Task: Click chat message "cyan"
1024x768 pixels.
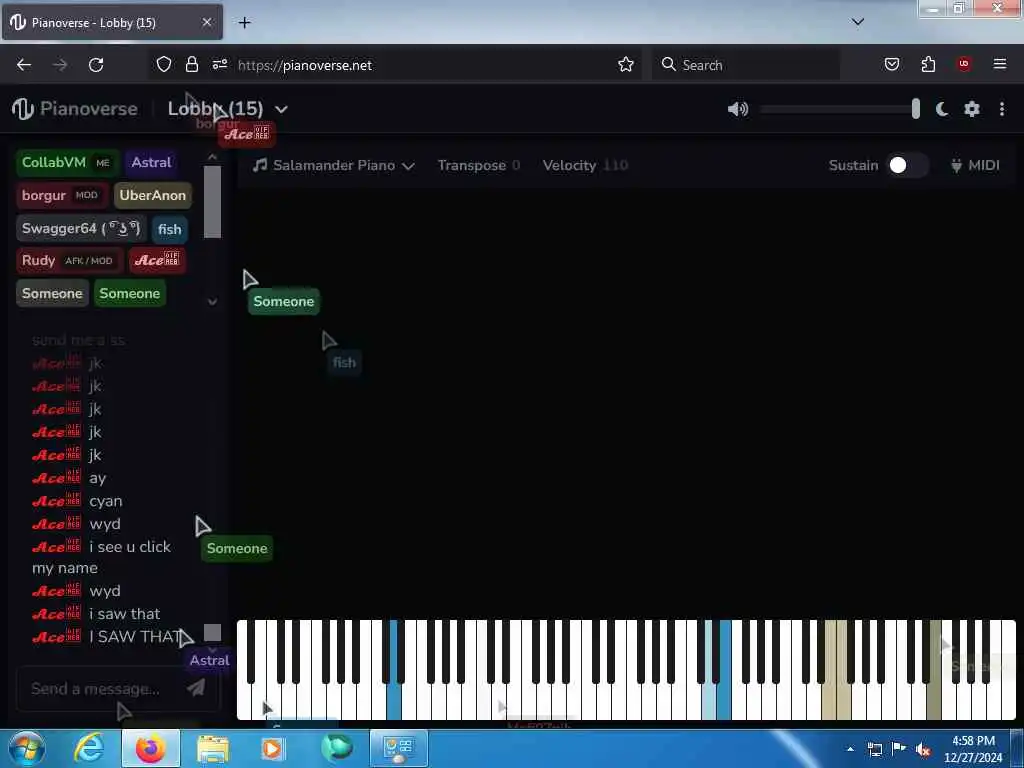Action: (x=106, y=501)
